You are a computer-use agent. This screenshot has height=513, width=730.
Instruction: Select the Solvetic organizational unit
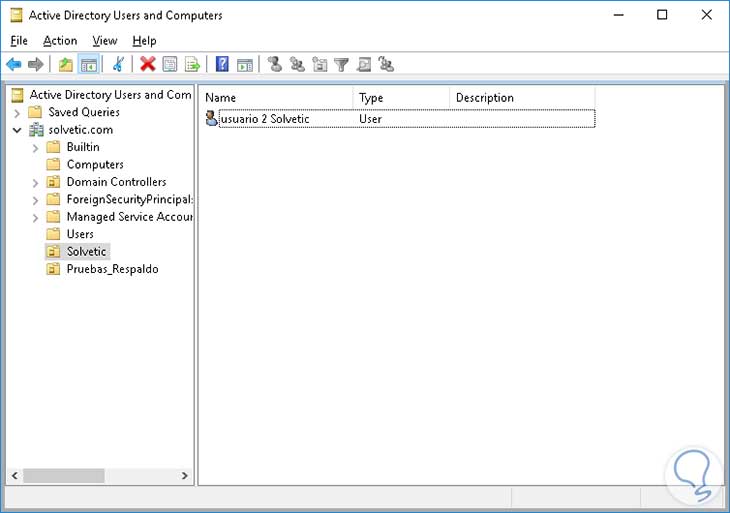87,251
